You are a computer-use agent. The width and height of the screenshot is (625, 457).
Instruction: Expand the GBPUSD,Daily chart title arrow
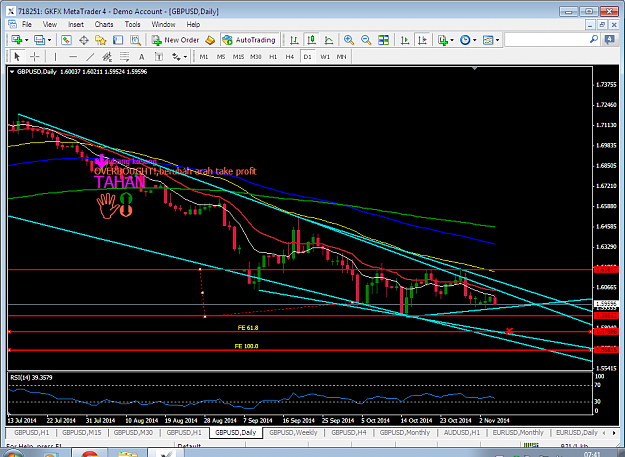coord(12,72)
